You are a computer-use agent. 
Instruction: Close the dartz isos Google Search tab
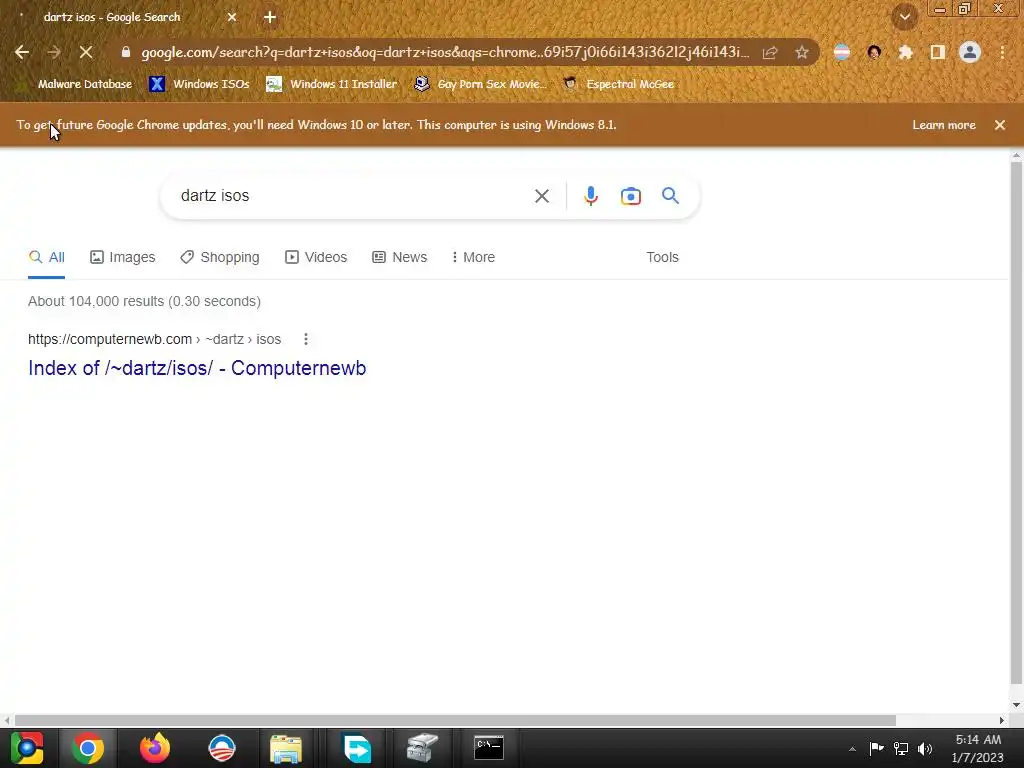(232, 18)
